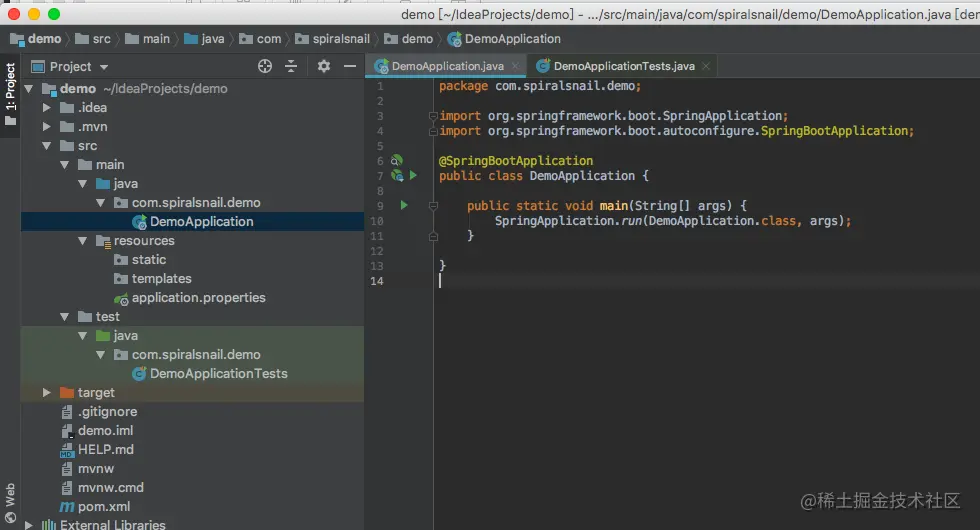Click the run gutter icon beside main method

(404, 205)
